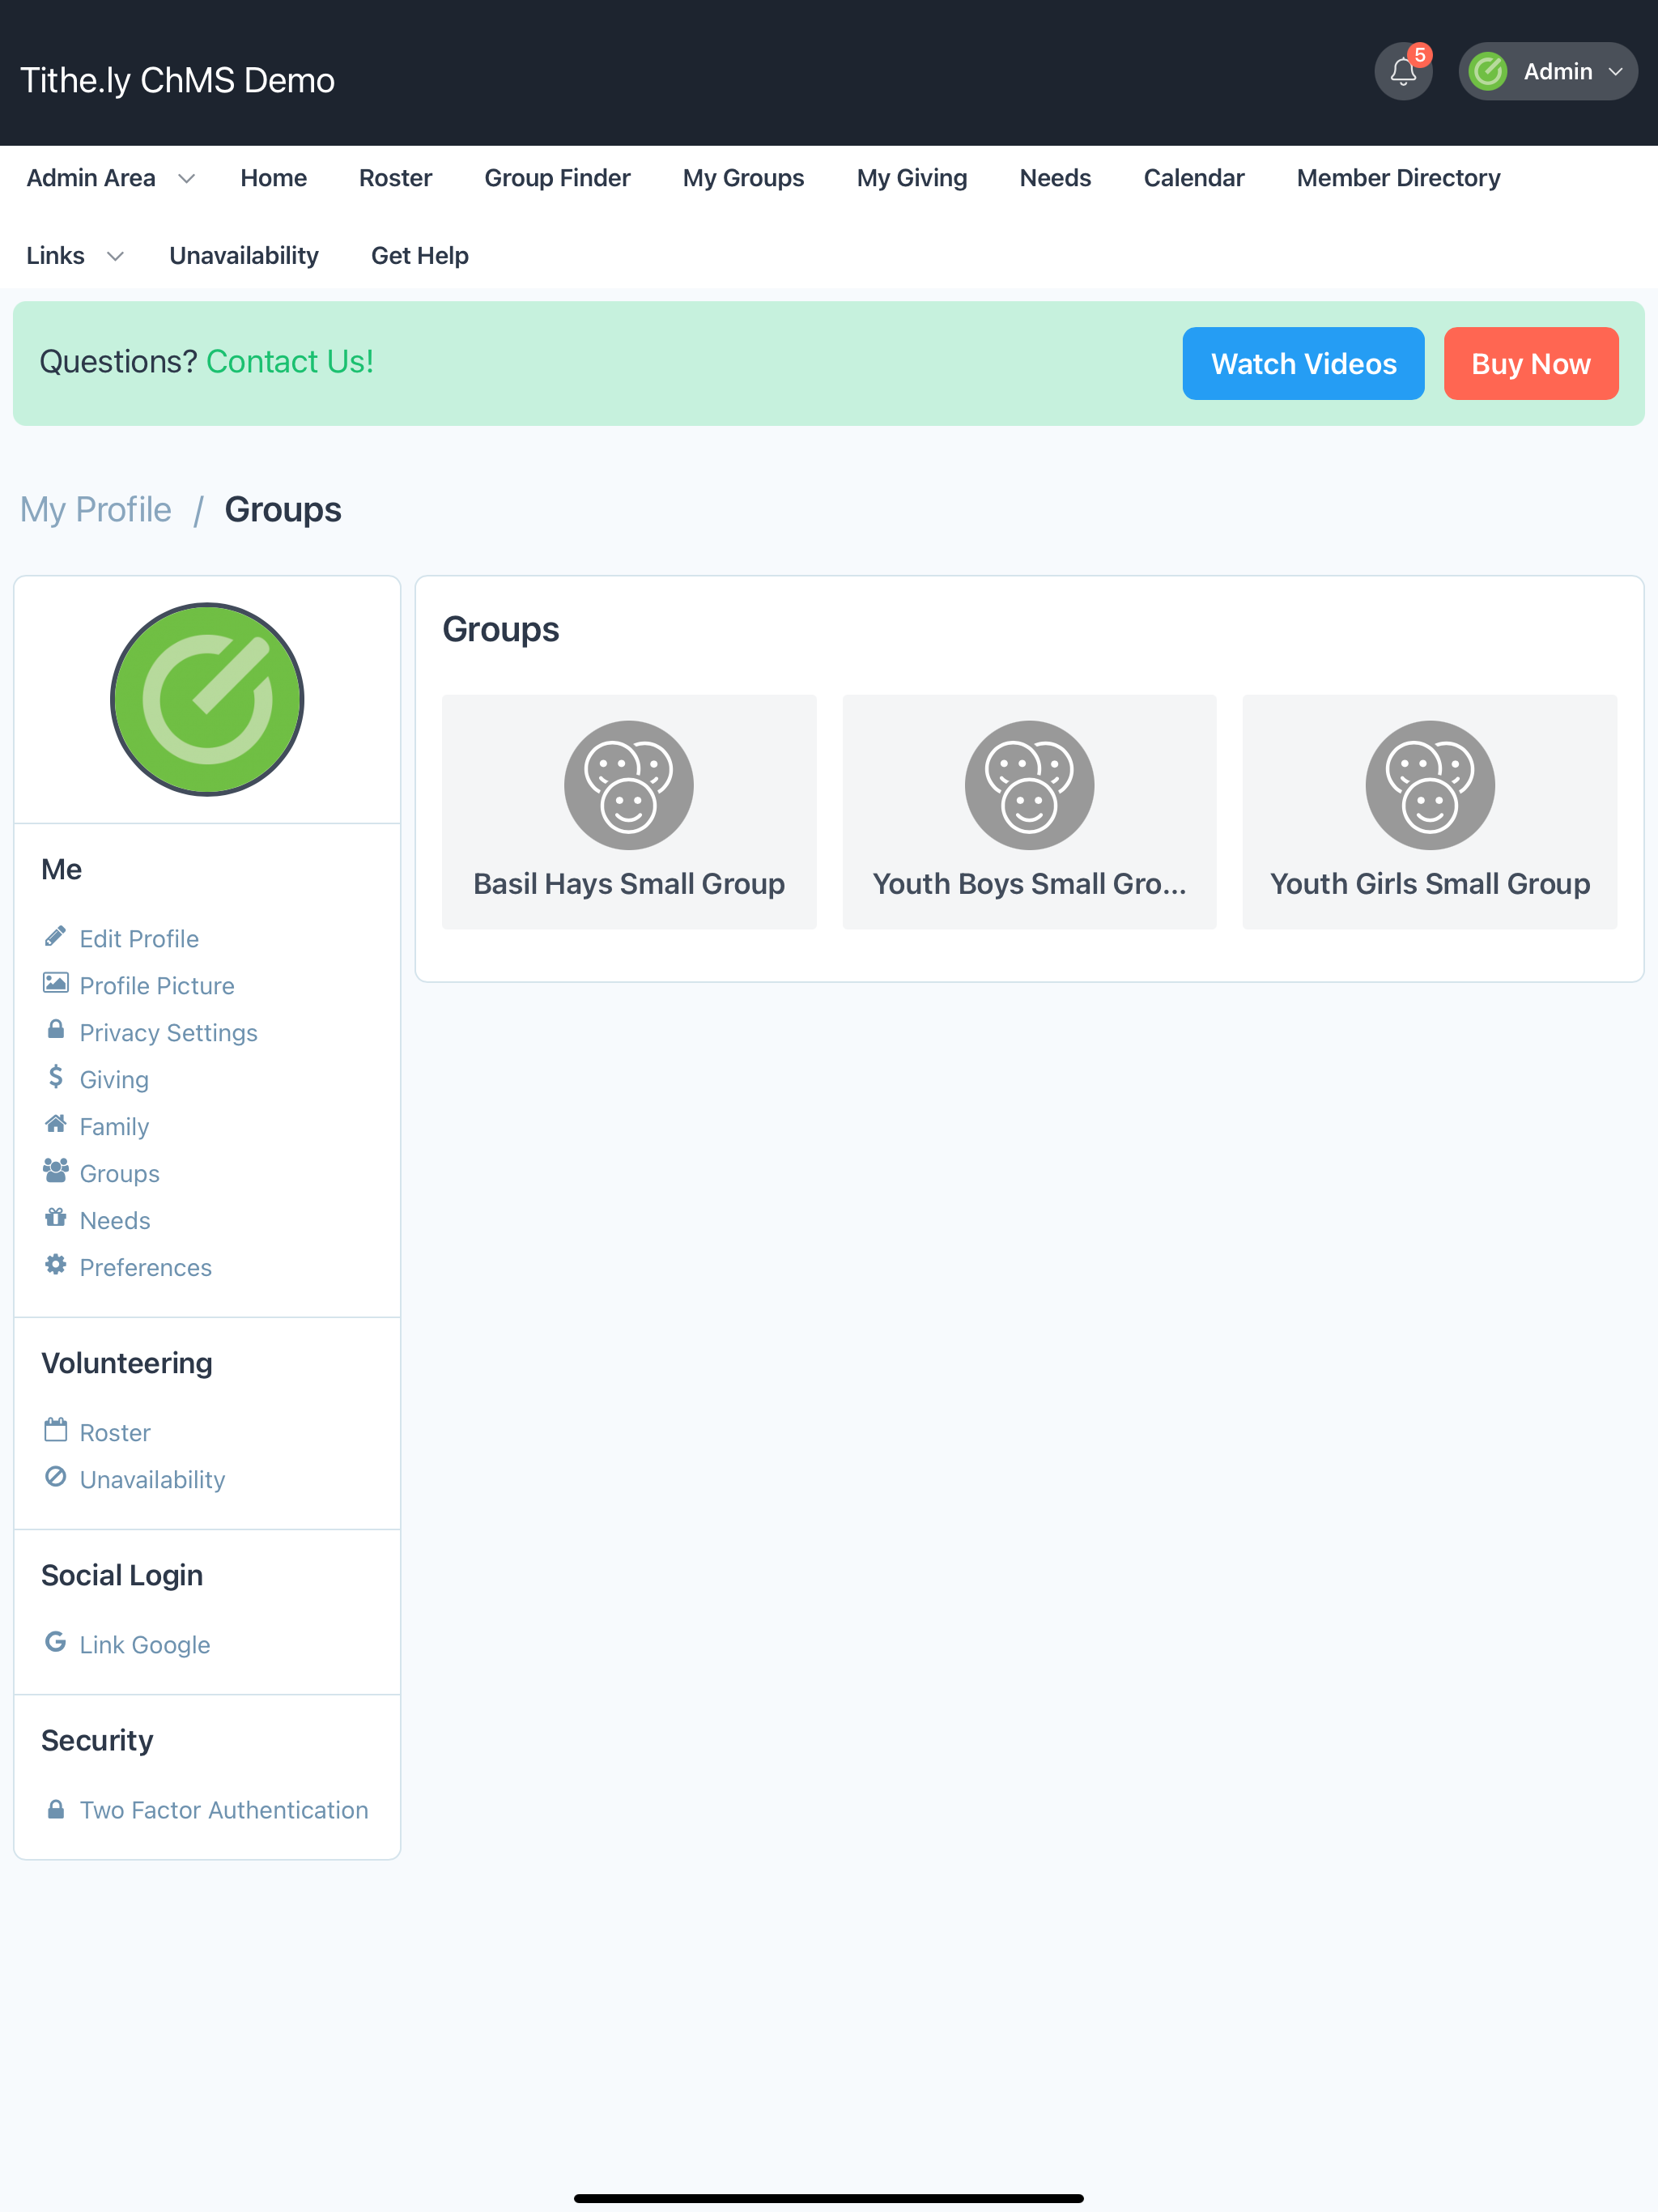This screenshot has height=2212, width=1658.
Task: Expand the Admin Area menu
Action: point(110,178)
